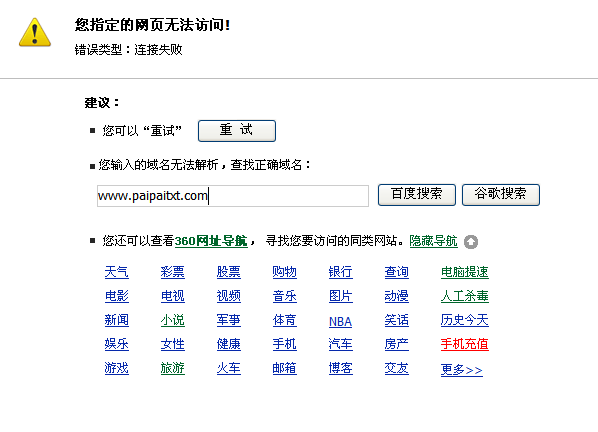
Task: Open the 天气 weather link
Action: pyautogui.click(x=117, y=272)
